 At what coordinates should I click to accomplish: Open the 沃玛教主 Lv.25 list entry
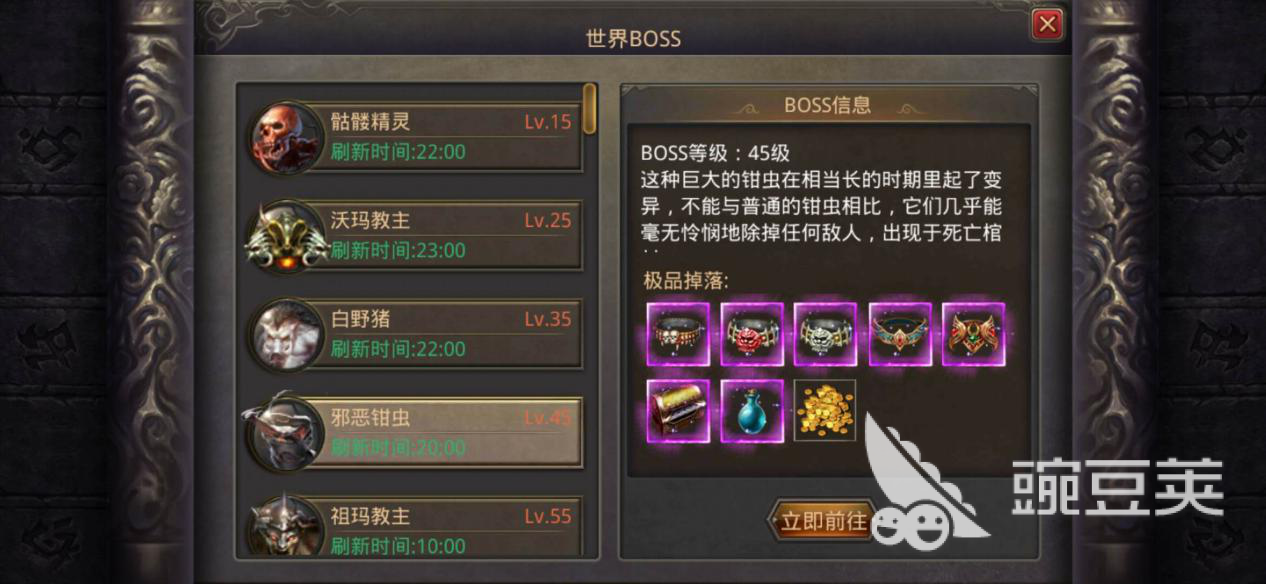click(x=416, y=235)
